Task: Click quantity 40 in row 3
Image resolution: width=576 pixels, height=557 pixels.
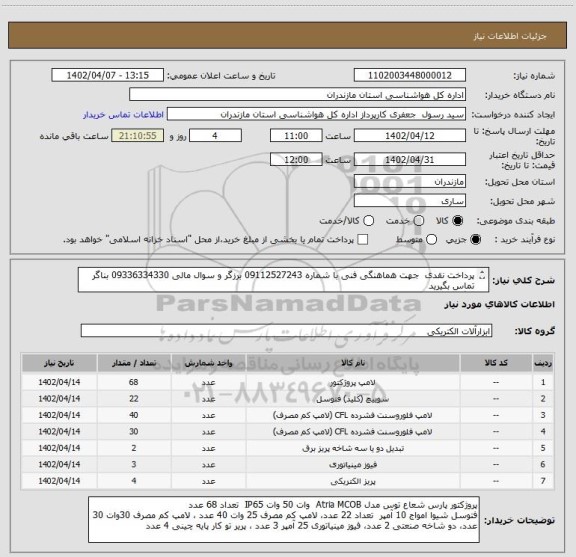Action: [134, 415]
